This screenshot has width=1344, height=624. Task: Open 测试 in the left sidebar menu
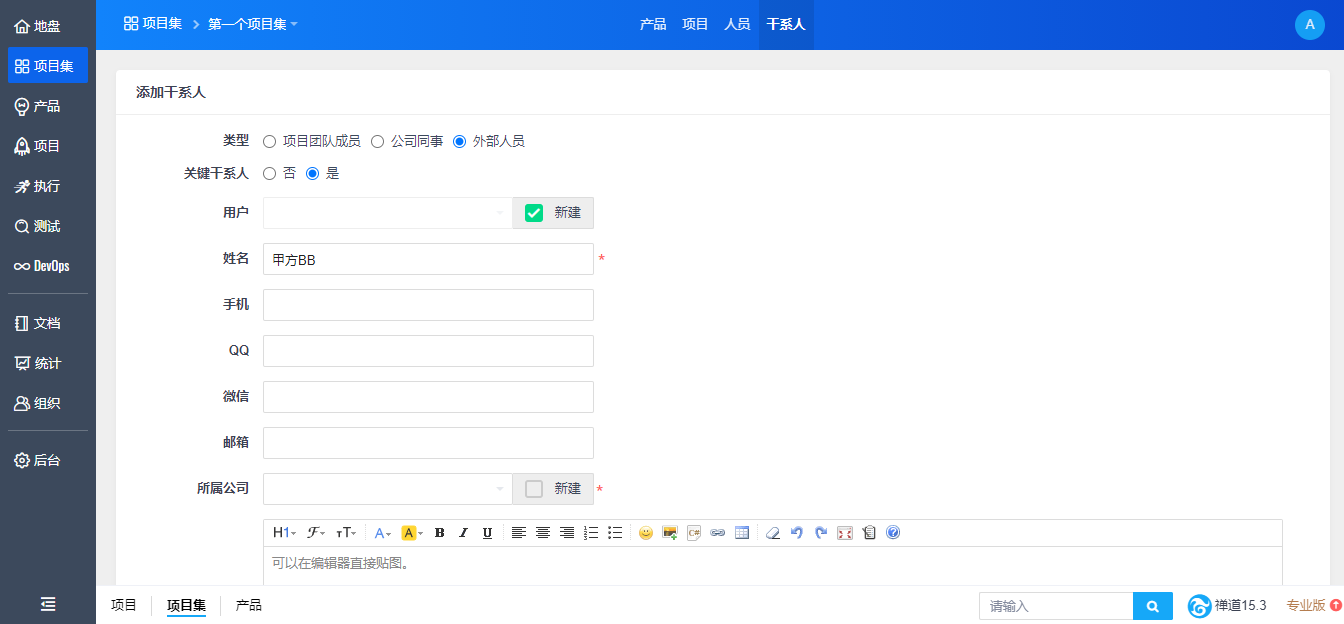point(47,226)
